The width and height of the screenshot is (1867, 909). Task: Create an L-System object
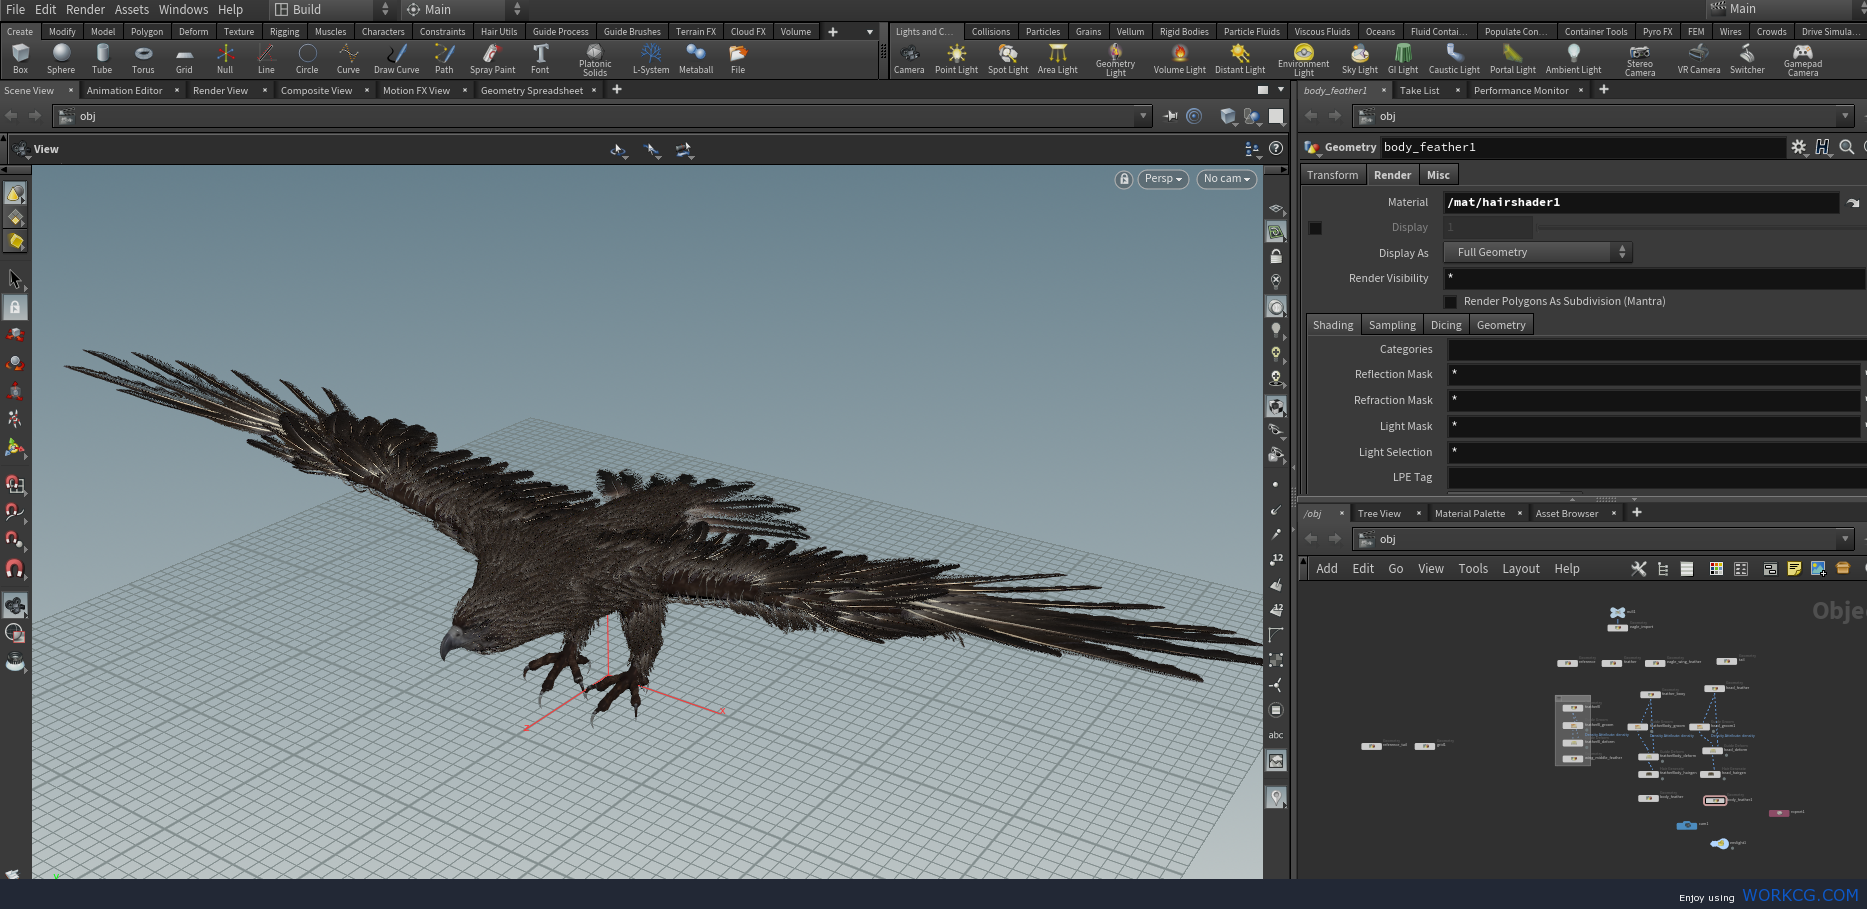651,59
